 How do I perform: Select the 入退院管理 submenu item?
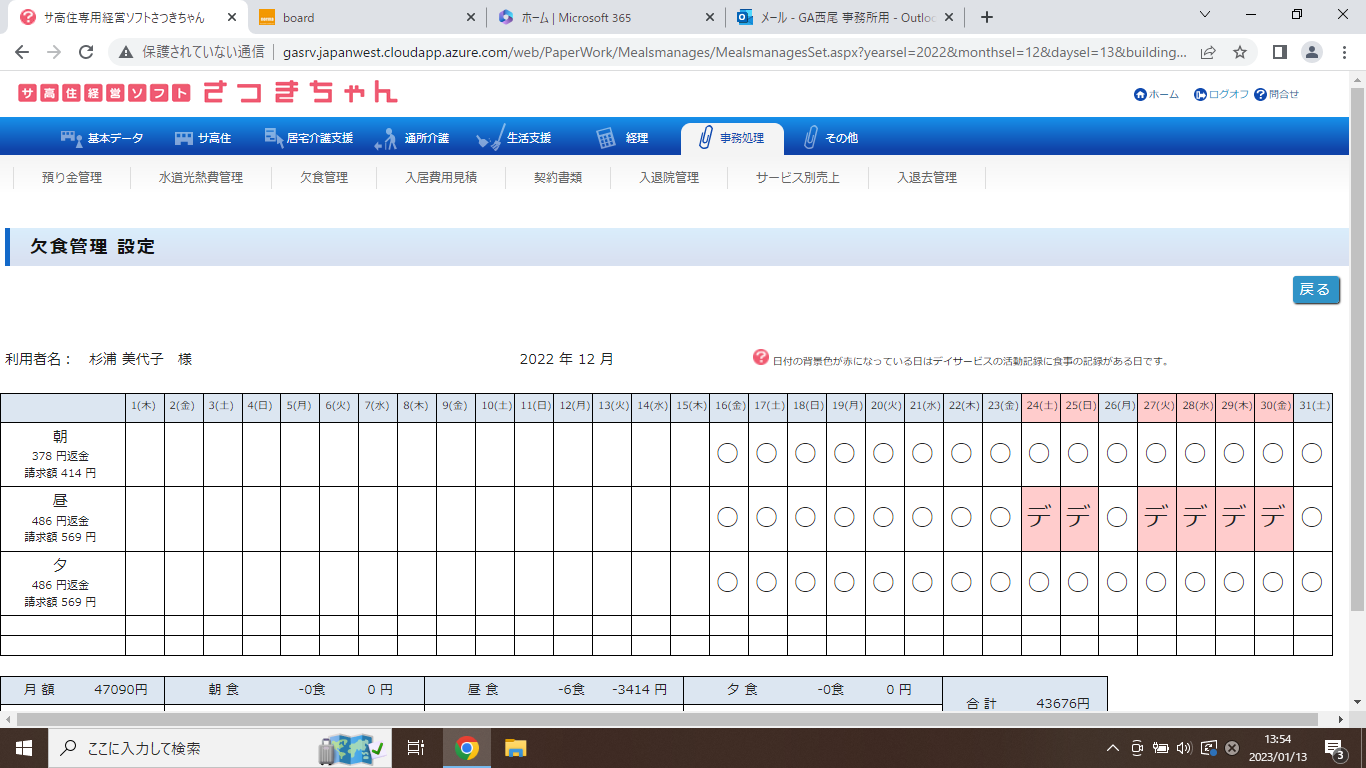point(669,178)
